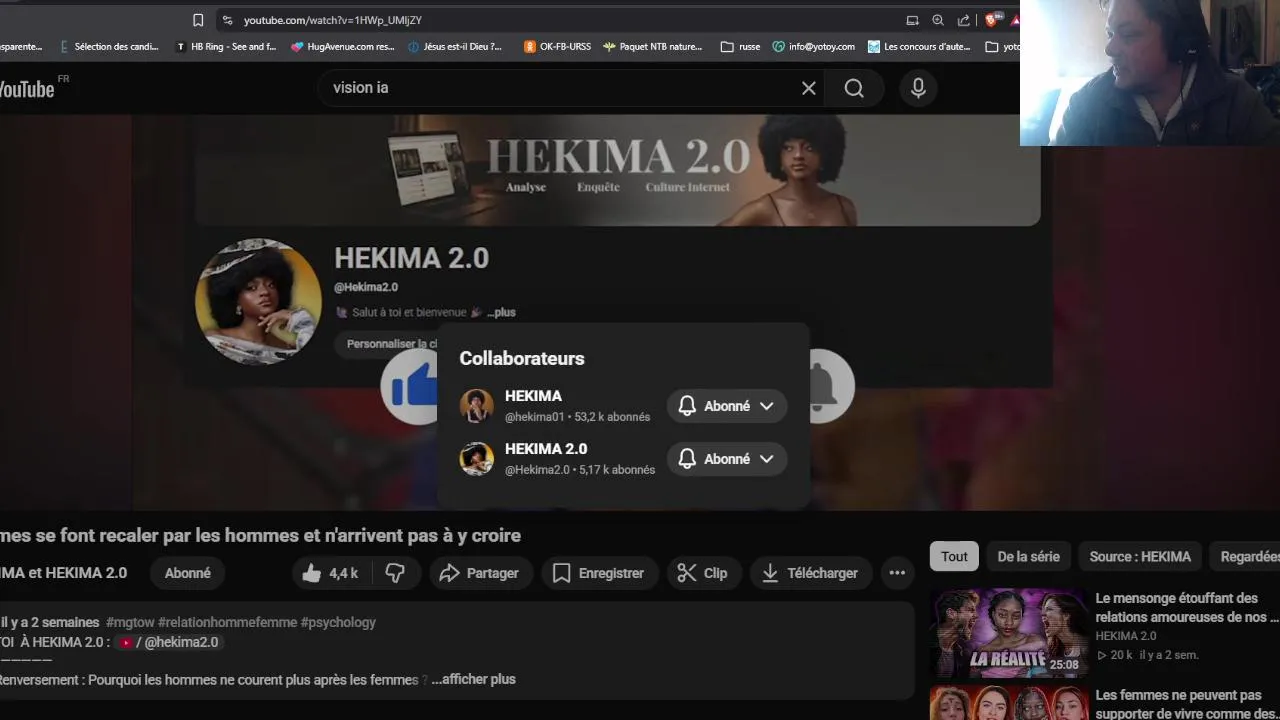1280x720 pixels.
Task: Open russe bookmarks folder
Action: click(x=741, y=46)
